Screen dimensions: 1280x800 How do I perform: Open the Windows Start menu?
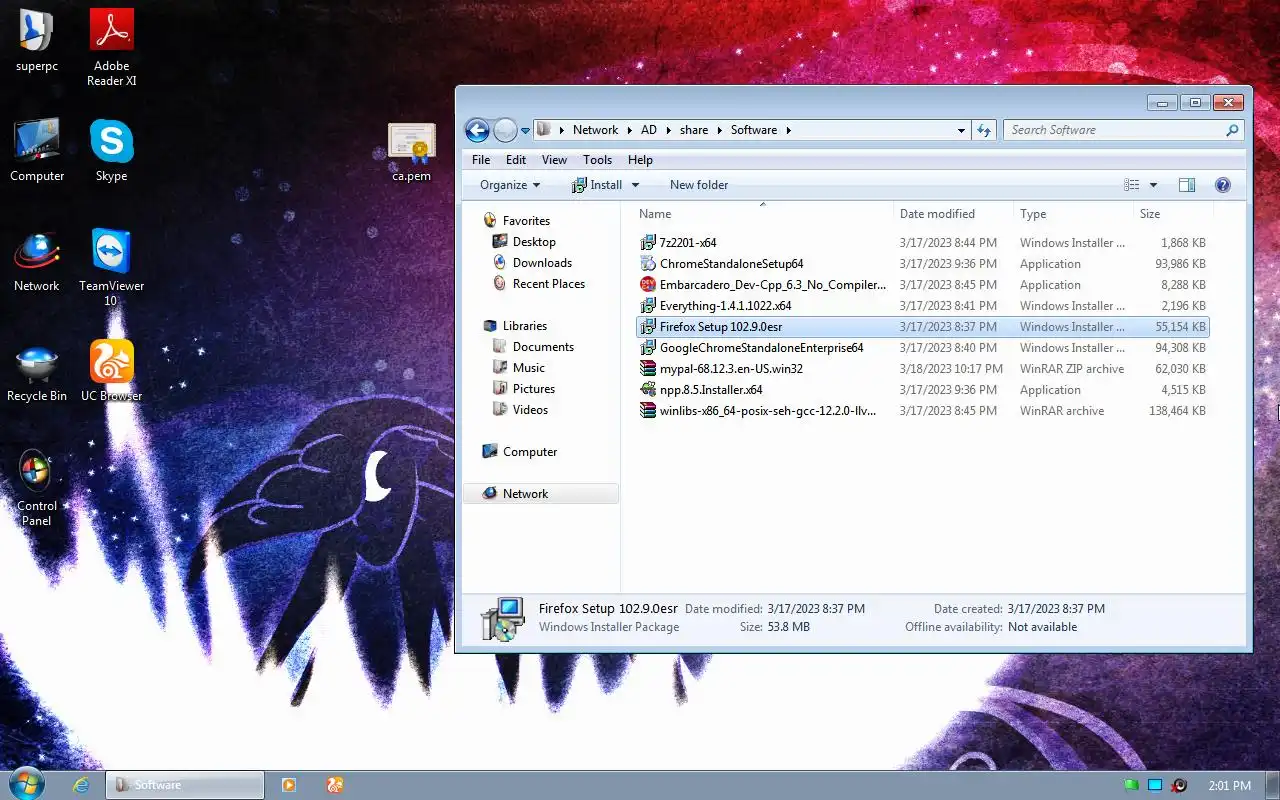[25, 785]
